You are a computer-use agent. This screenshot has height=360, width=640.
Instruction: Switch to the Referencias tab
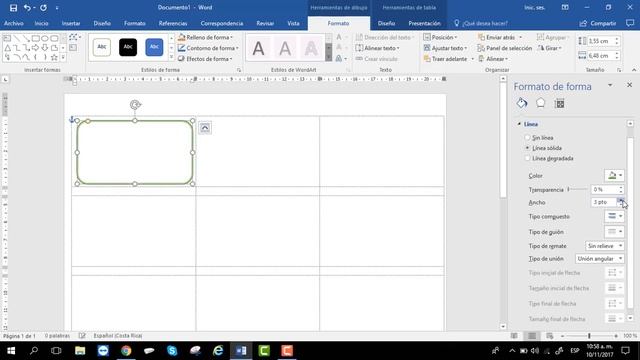(x=173, y=23)
